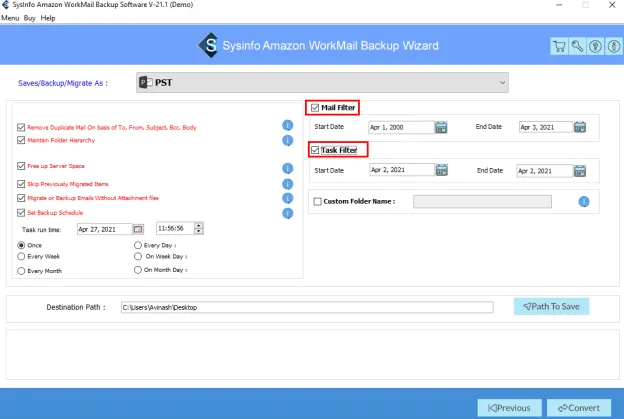Select the Every Week radio button
Viewport: 624px width, 419px height.
coord(21,257)
